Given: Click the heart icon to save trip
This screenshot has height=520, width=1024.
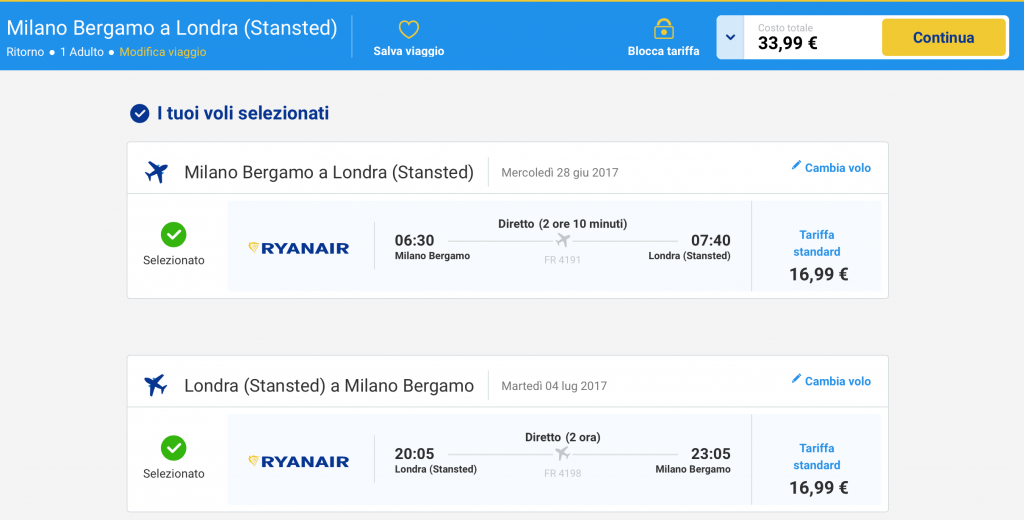Looking at the screenshot, I should (x=408, y=30).
